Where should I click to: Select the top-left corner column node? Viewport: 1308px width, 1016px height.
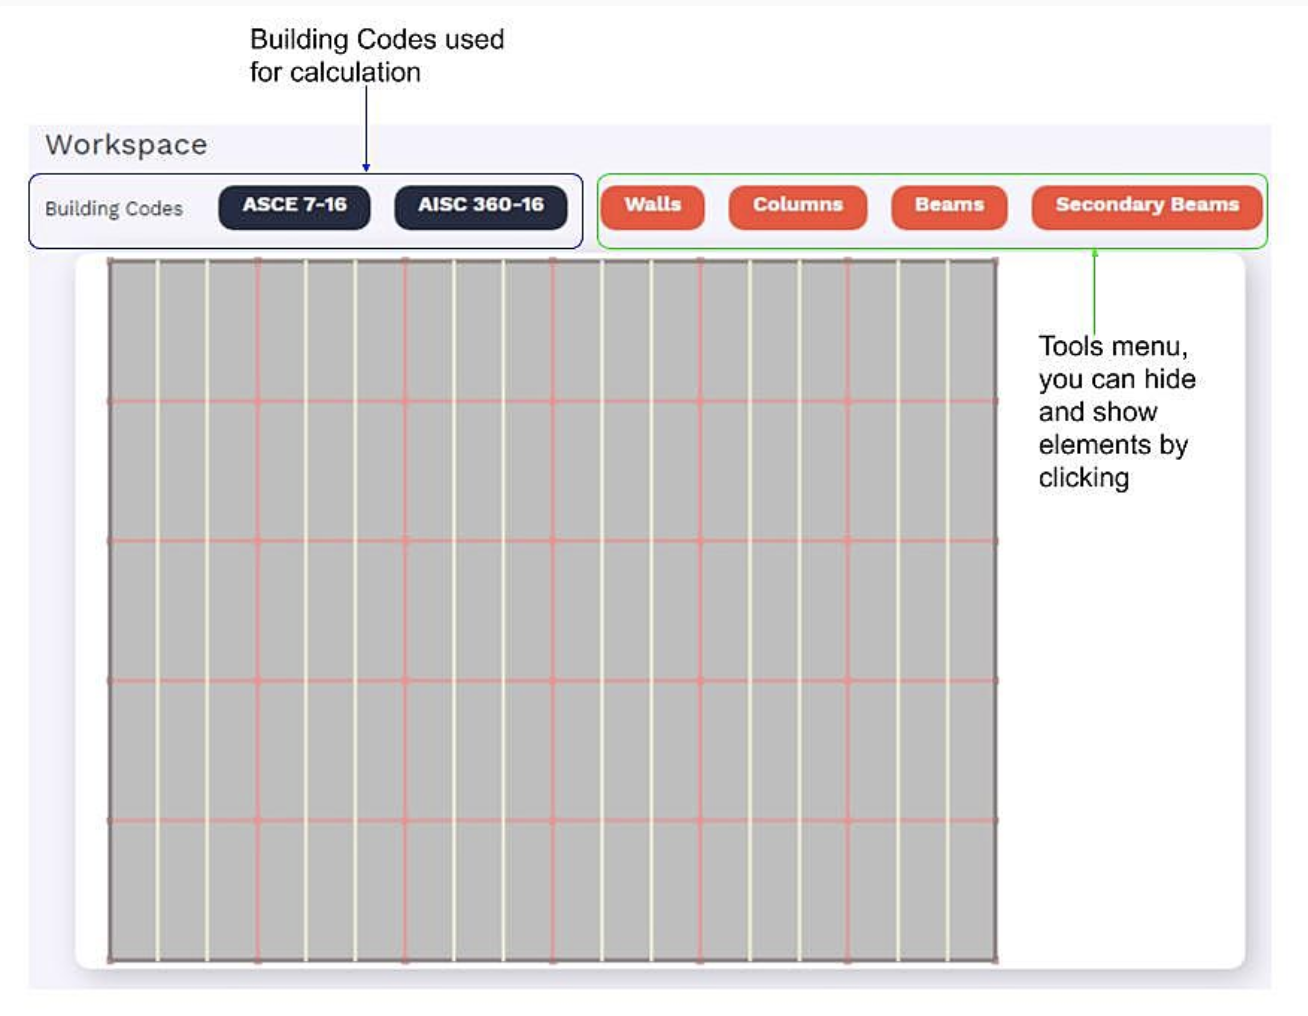(x=110, y=261)
